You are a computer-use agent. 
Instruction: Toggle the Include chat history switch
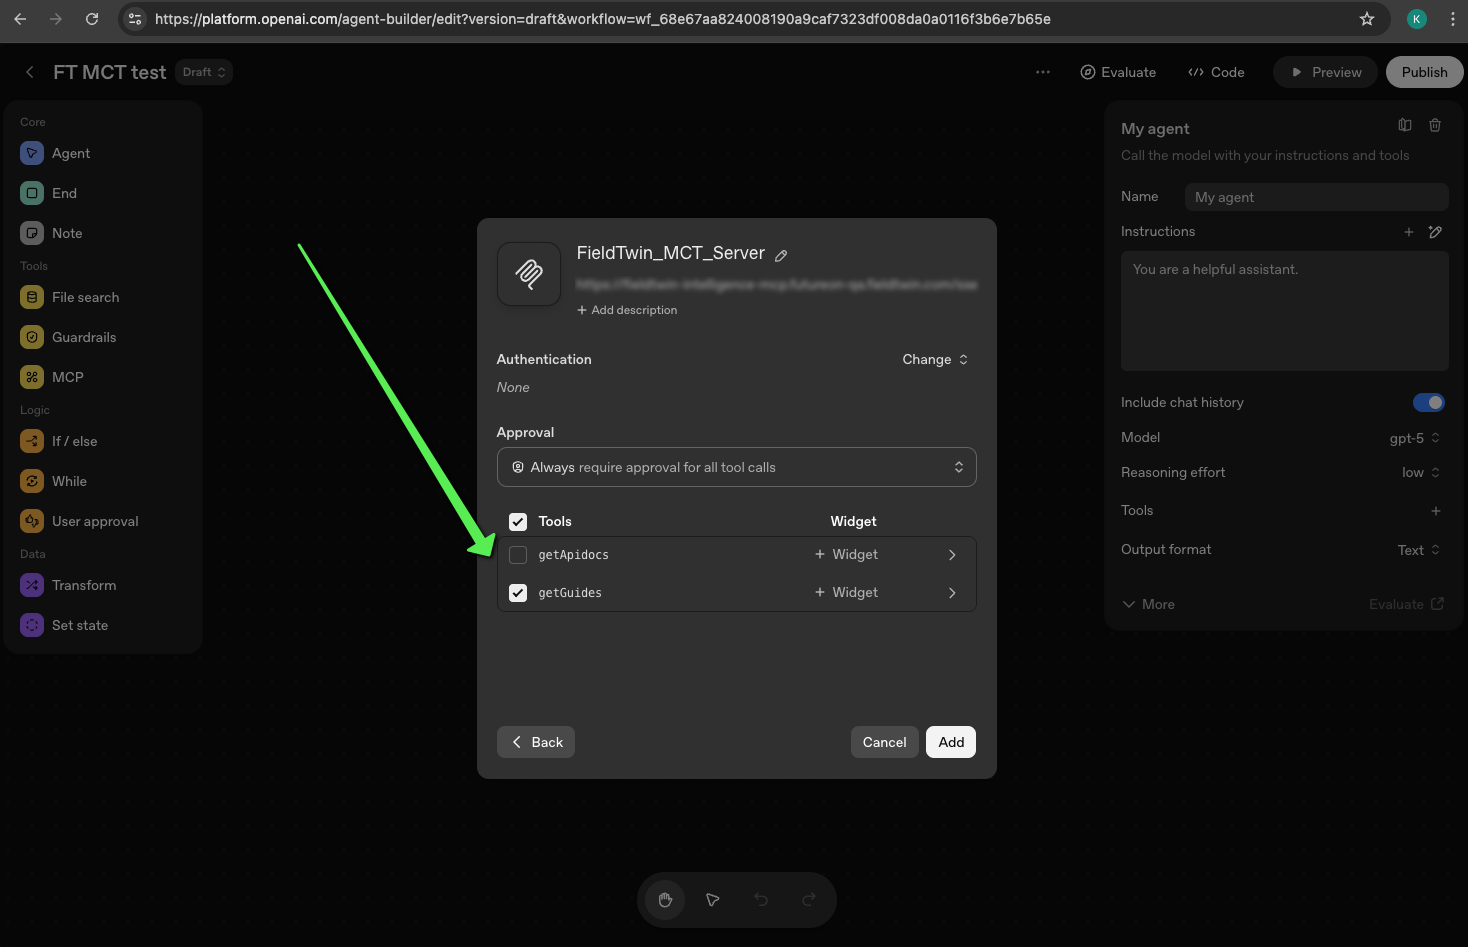1428,403
